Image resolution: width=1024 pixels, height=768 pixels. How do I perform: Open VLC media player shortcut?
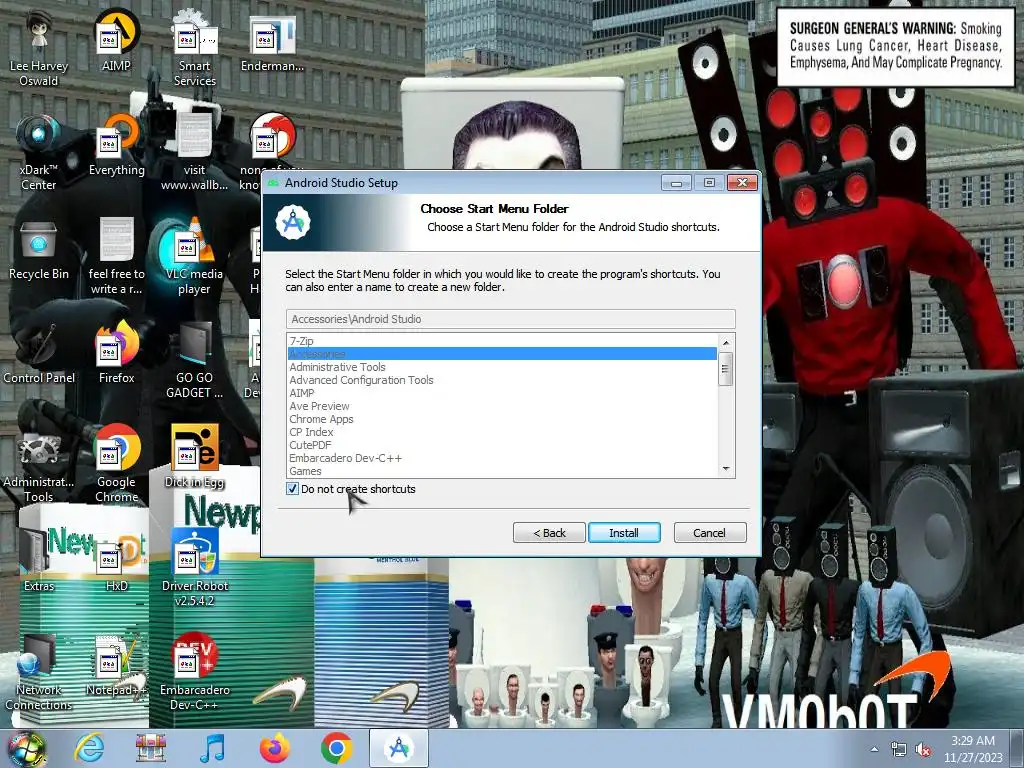(194, 257)
